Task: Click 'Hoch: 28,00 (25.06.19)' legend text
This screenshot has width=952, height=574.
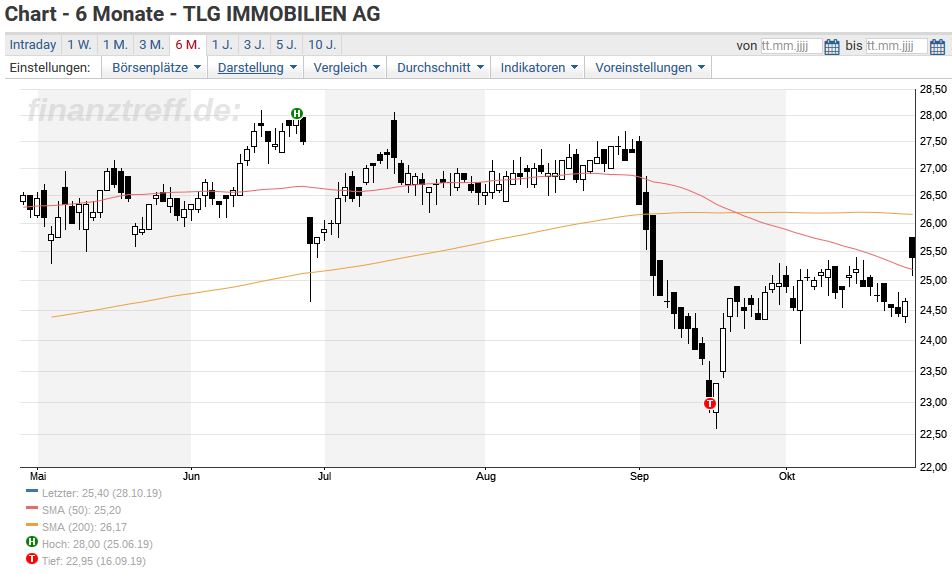Action: (97, 544)
